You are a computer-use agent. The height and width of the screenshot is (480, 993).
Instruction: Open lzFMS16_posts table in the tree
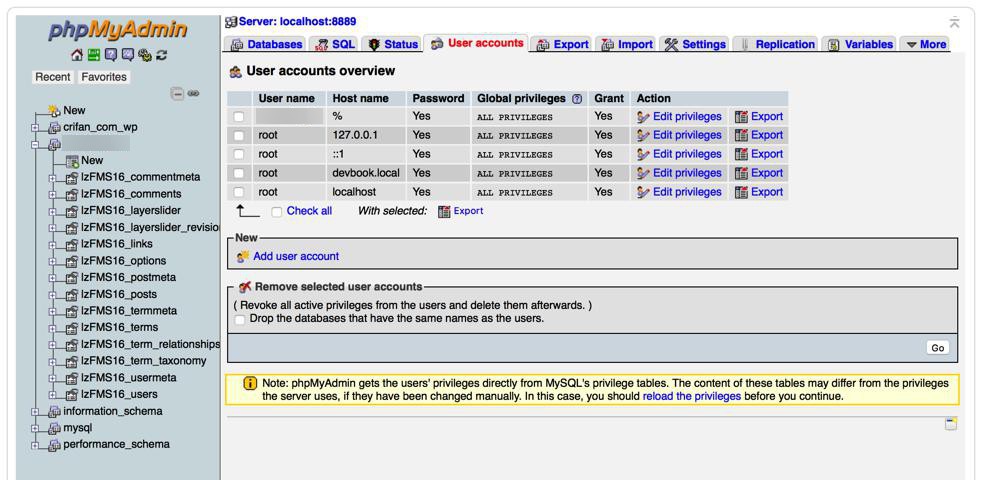[118, 294]
